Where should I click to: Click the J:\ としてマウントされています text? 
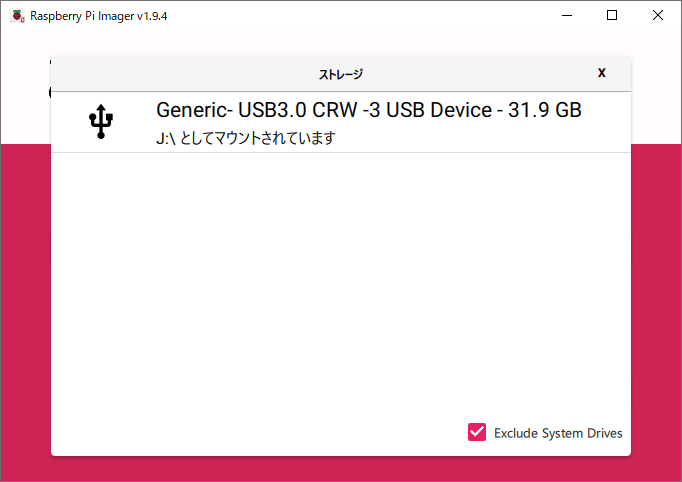point(246,138)
